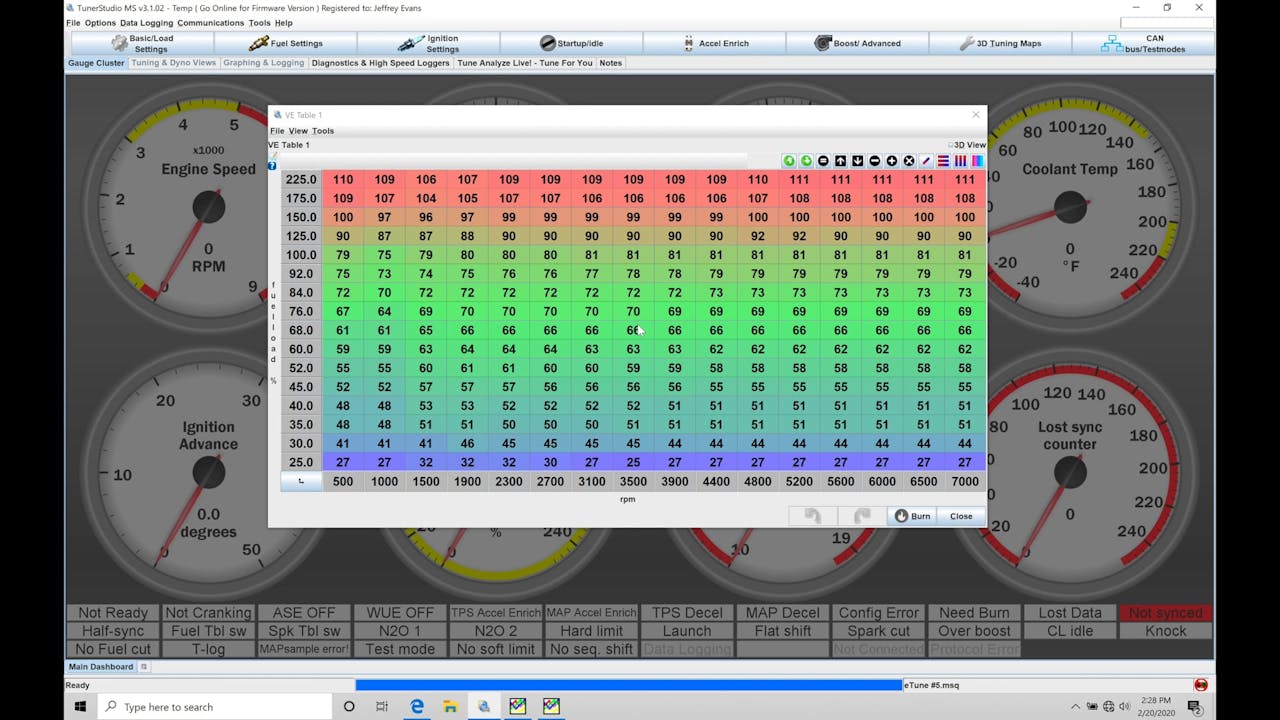Select the green increment-up arrow in VE Table toolbar

pos(790,160)
